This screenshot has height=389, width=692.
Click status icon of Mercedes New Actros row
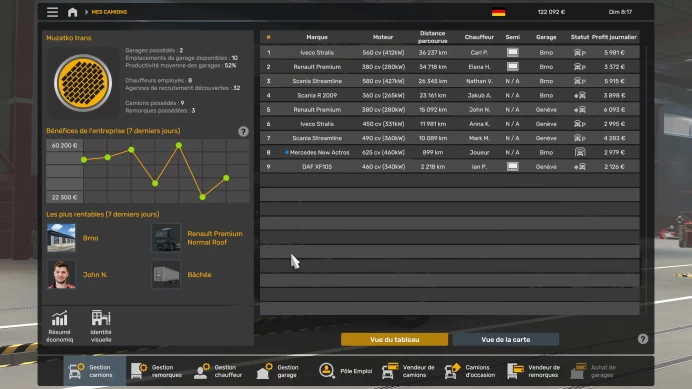(x=580, y=152)
